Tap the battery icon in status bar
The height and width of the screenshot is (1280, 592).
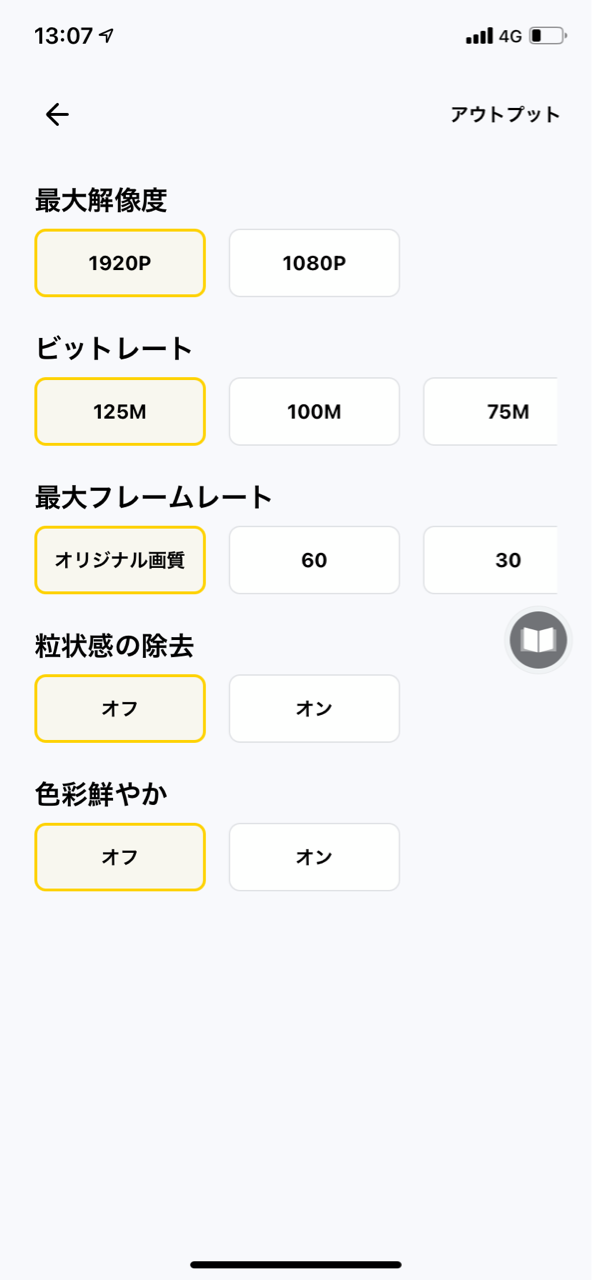coord(547,37)
